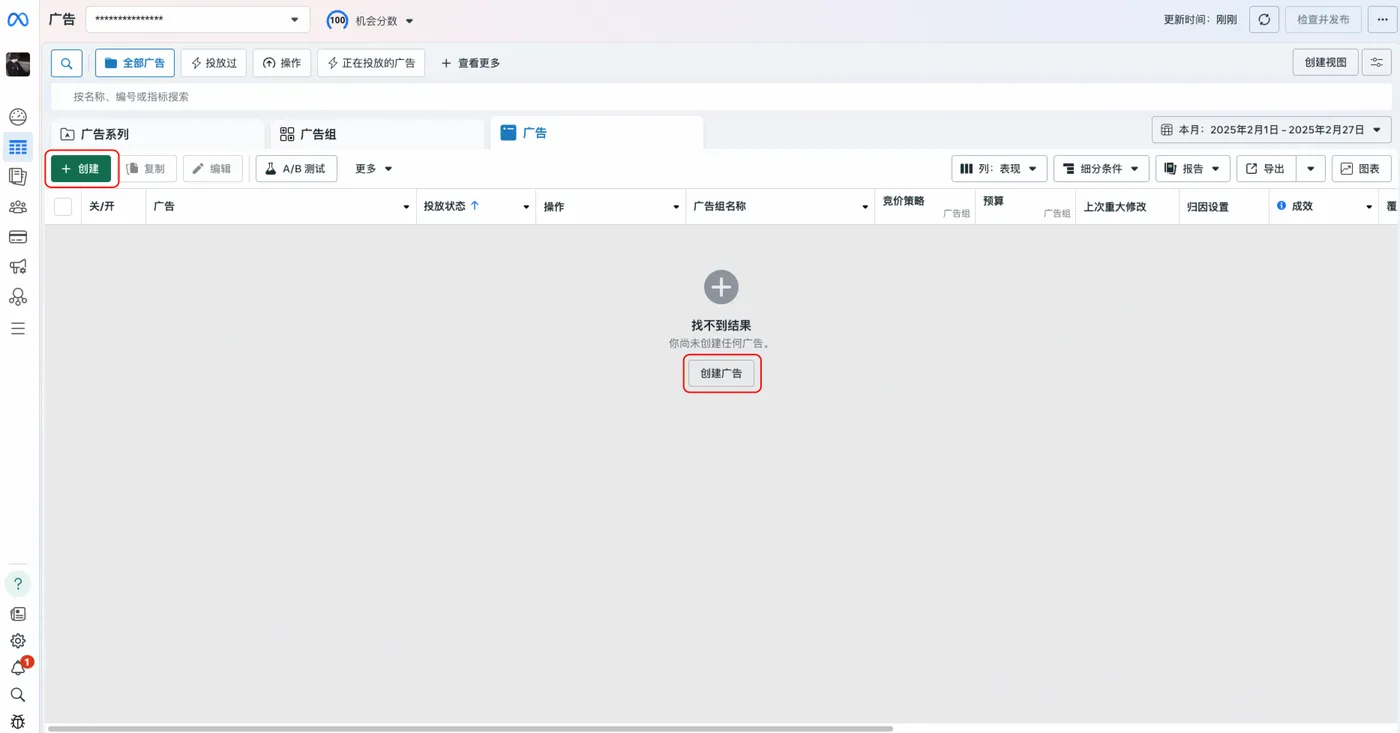Open the audiences people icon in sidebar
The height and width of the screenshot is (733, 1400).
18,207
